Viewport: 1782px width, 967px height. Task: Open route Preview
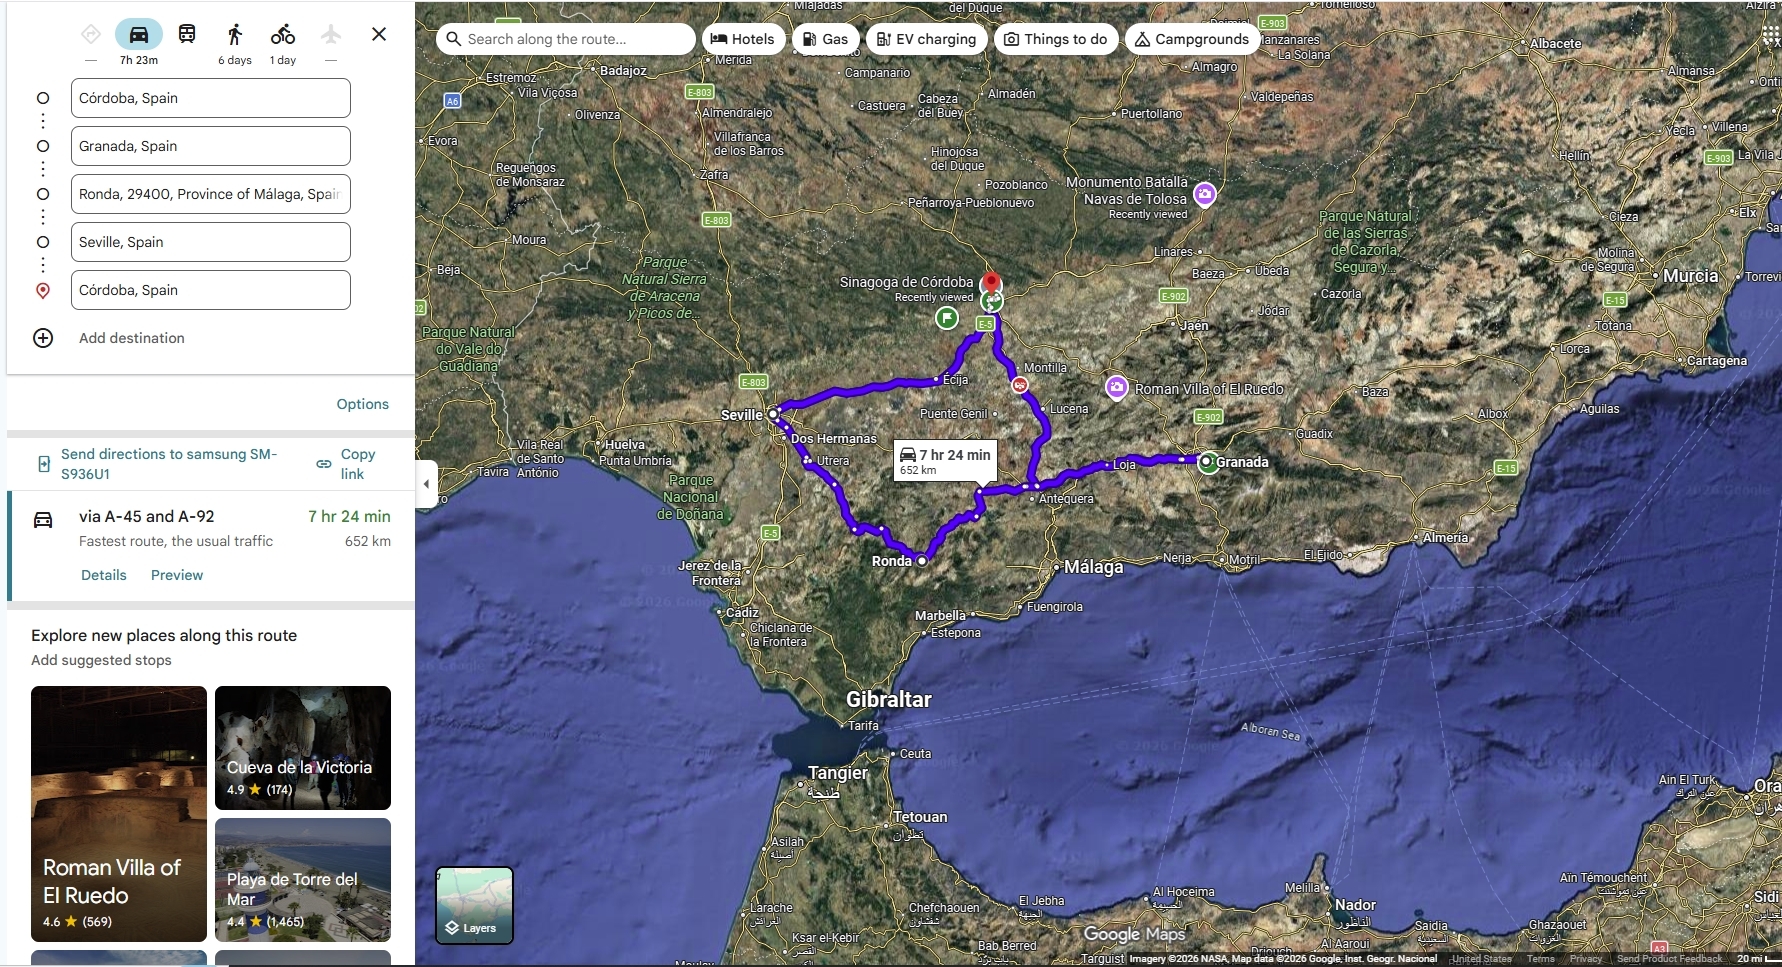click(177, 575)
